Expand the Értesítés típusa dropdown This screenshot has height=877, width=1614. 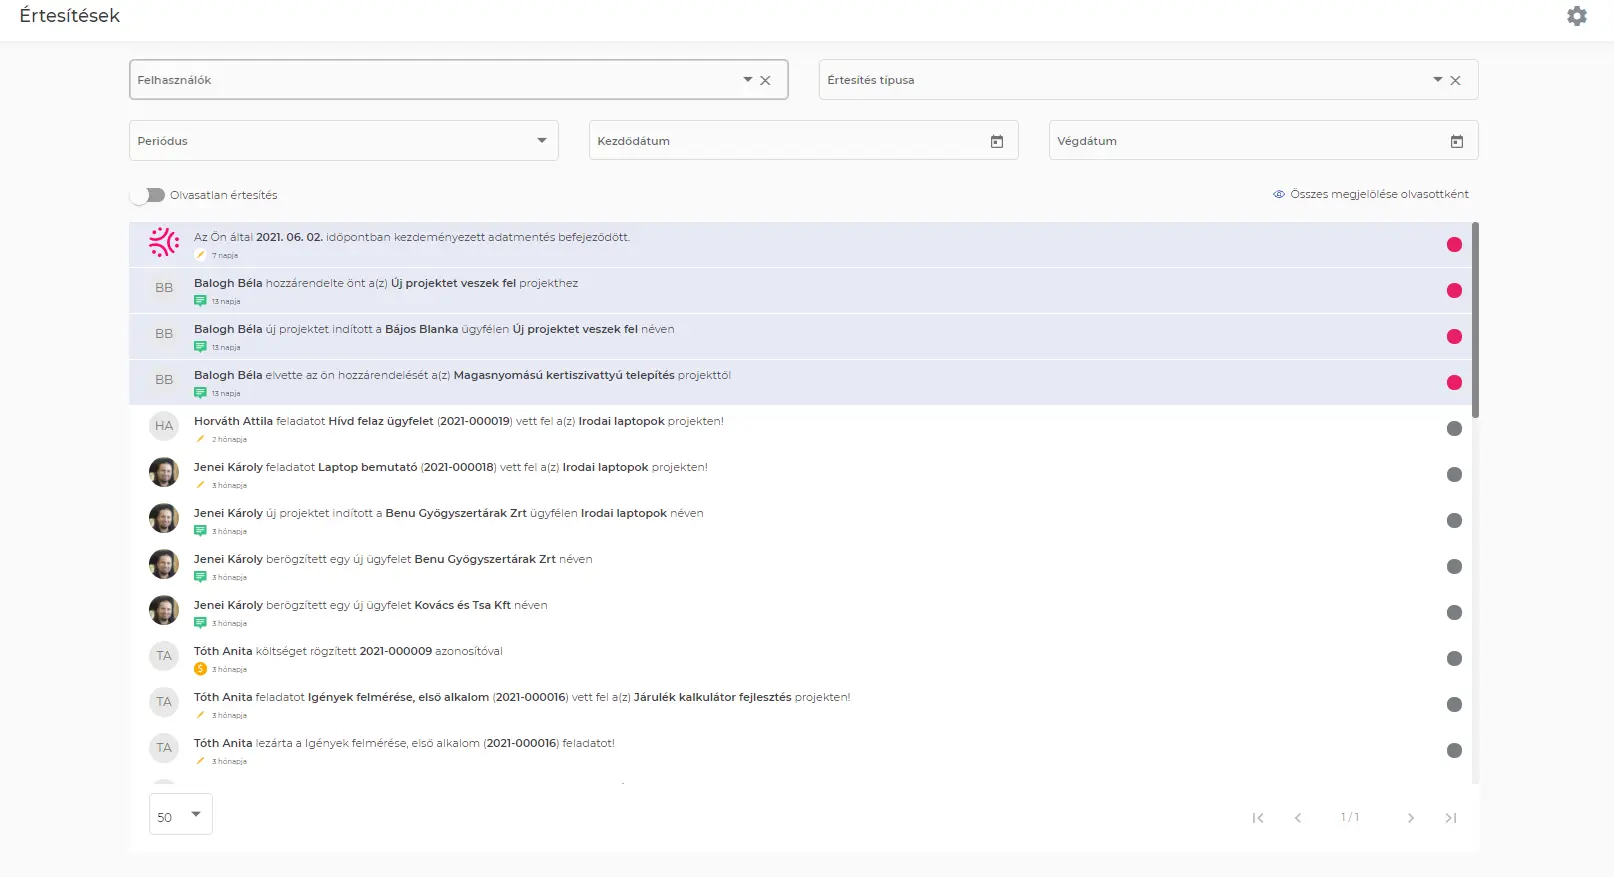coord(1437,80)
